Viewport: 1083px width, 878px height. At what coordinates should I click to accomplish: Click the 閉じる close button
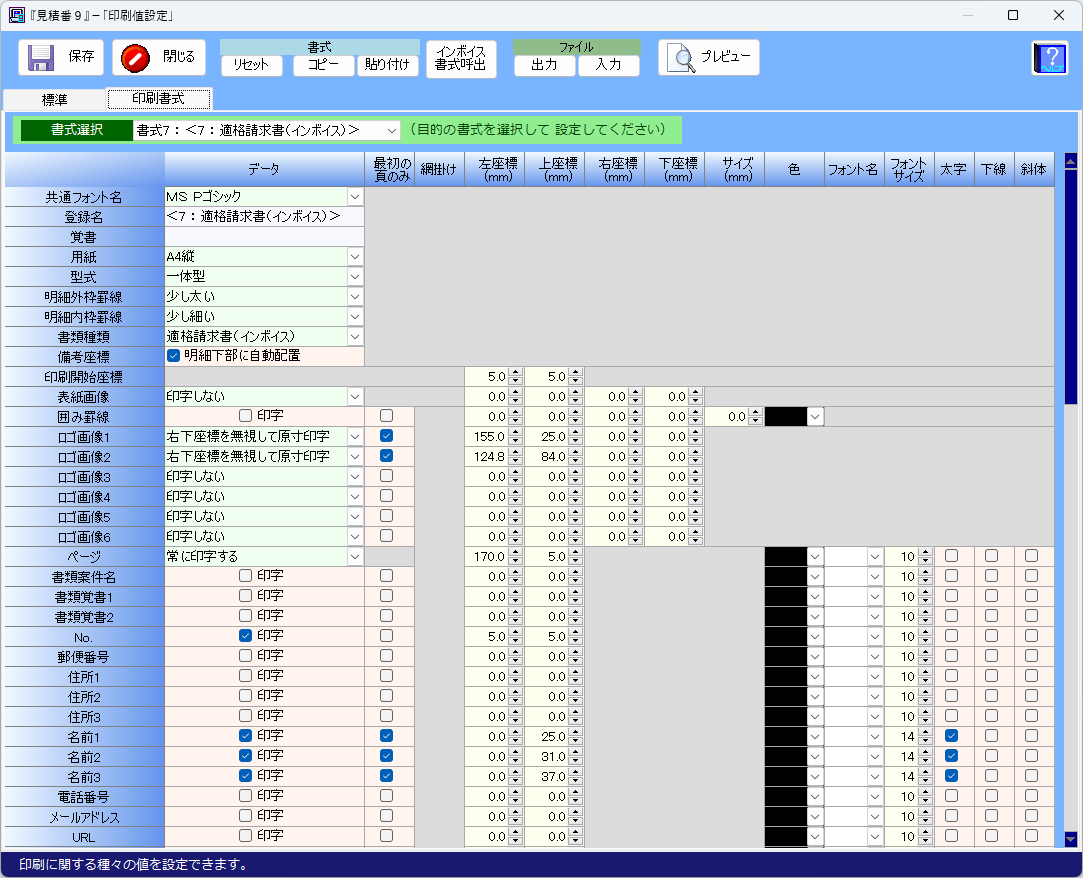click(x=159, y=57)
